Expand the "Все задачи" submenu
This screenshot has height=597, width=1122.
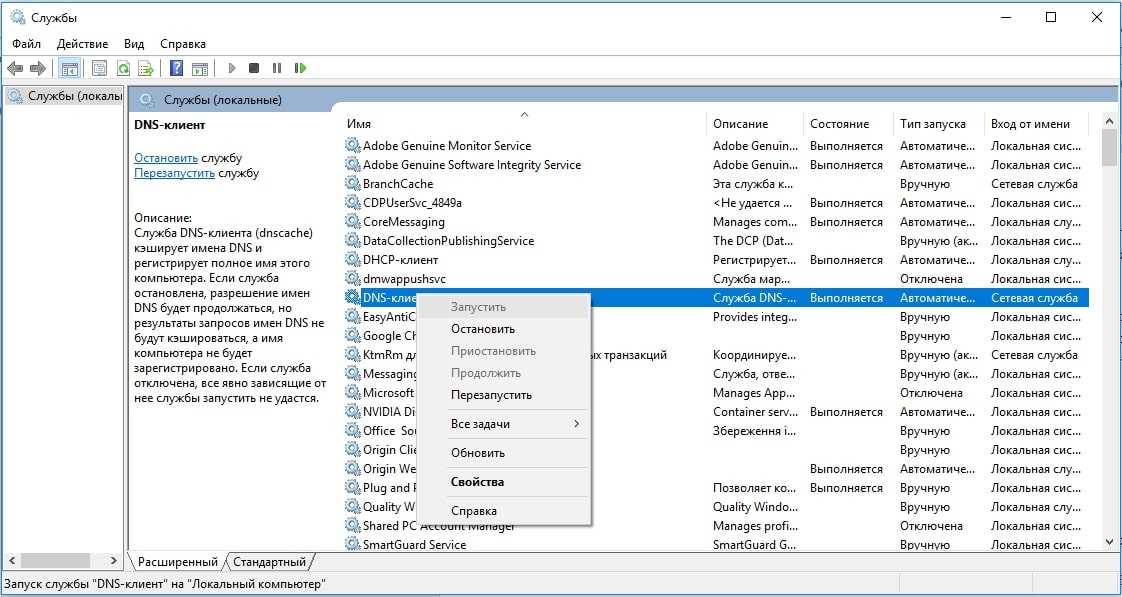(515, 424)
